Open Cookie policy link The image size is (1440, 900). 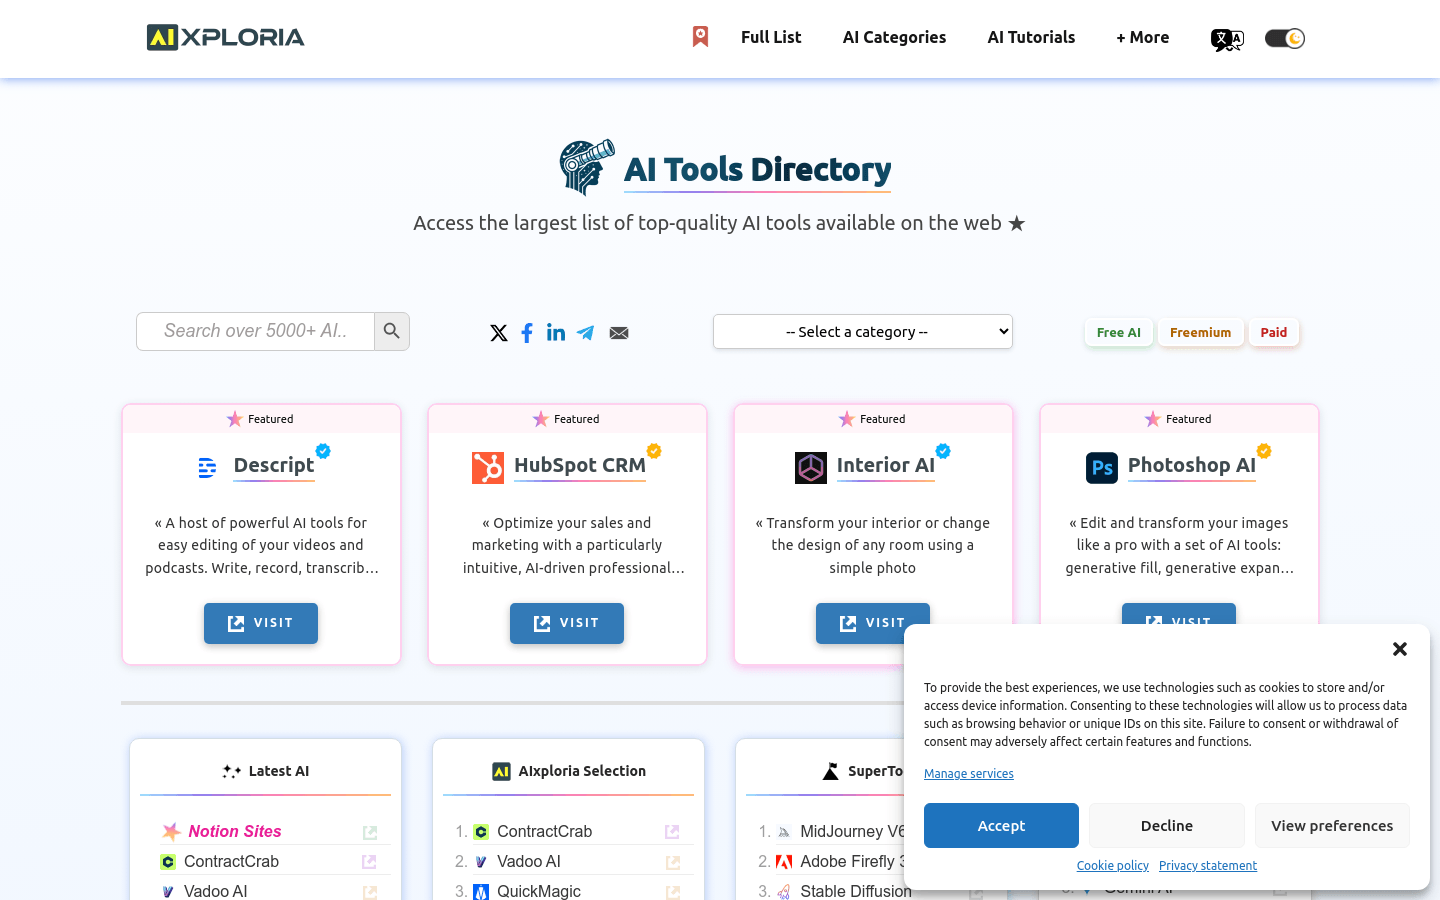(x=1113, y=866)
